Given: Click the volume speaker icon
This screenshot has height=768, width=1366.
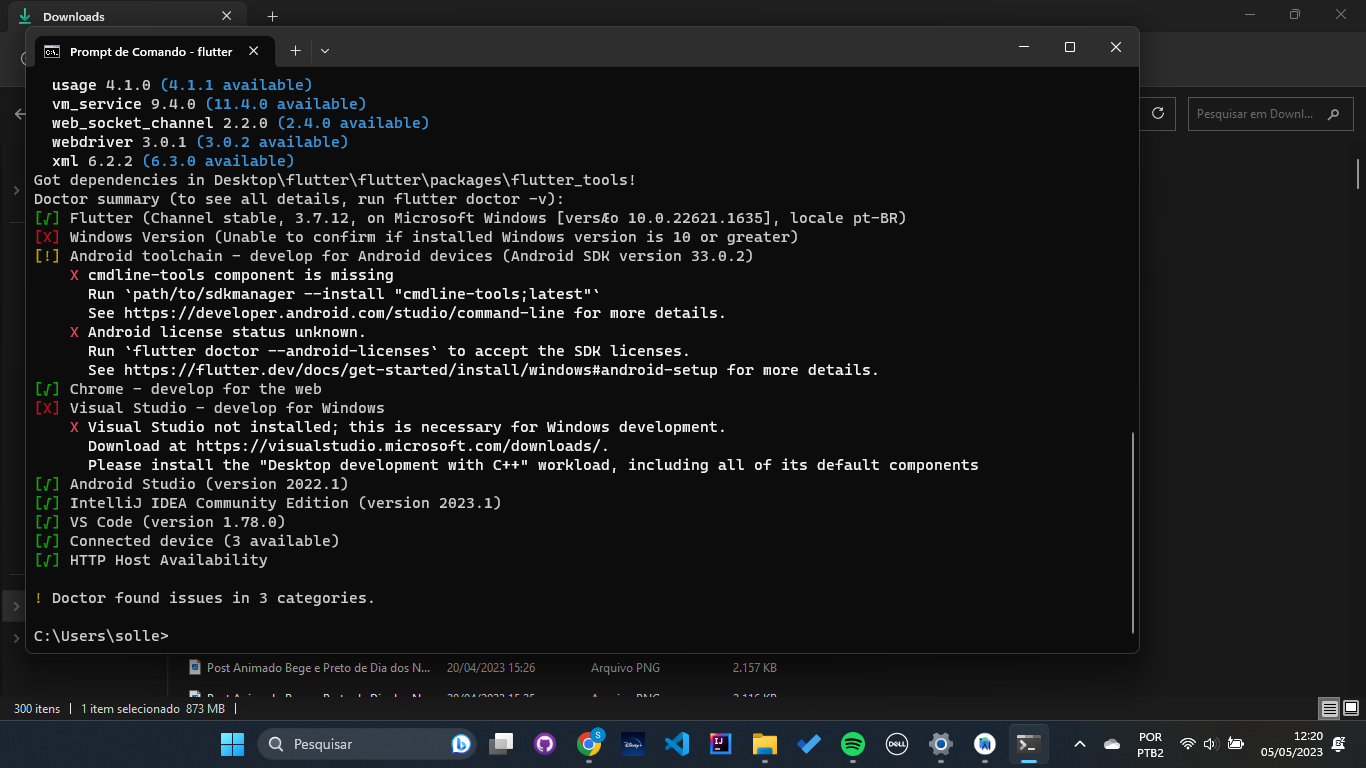Looking at the screenshot, I should coord(1210,744).
